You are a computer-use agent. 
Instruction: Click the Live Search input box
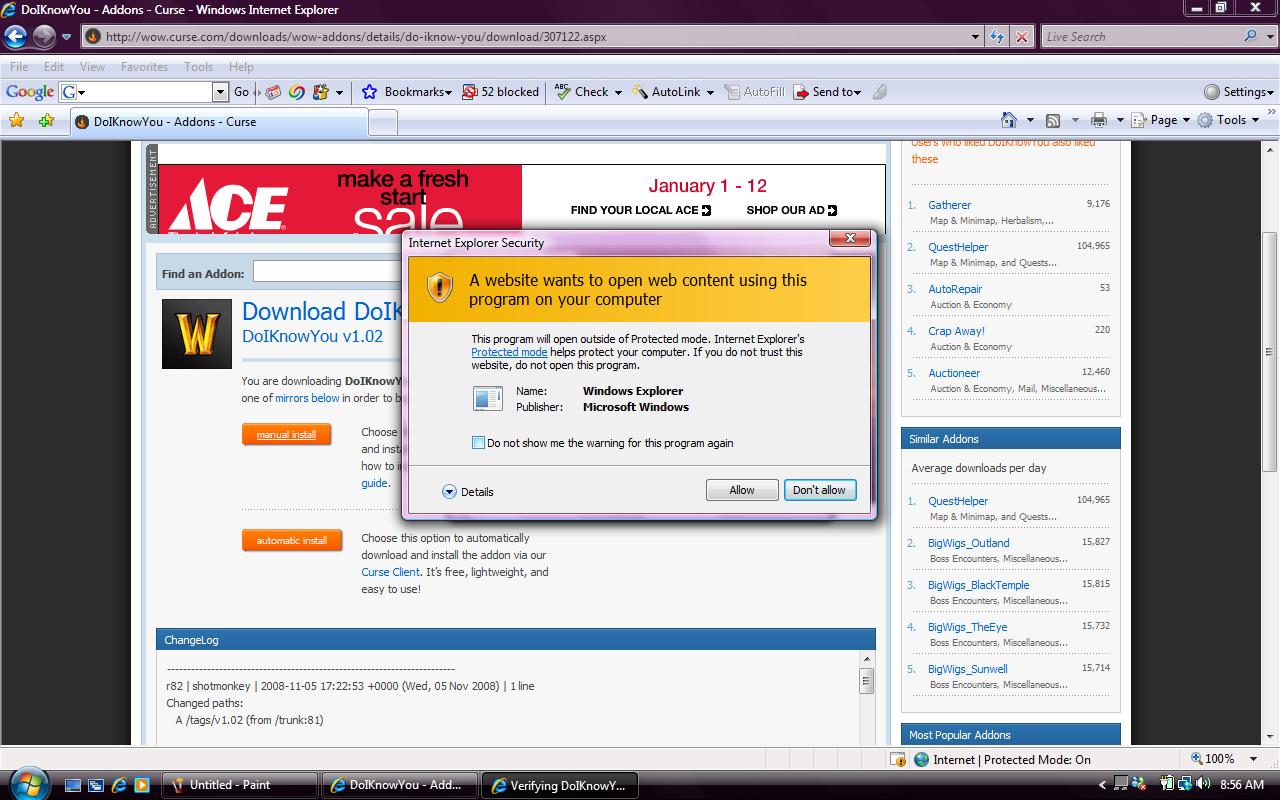click(1140, 37)
